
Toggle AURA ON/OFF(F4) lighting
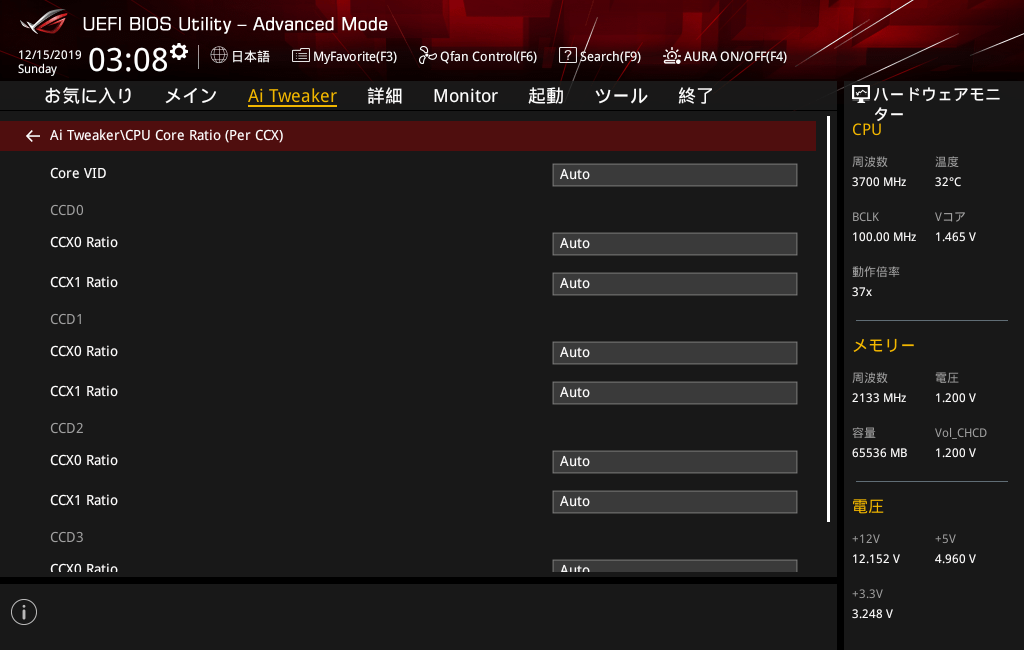pyautogui.click(x=671, y=56)
